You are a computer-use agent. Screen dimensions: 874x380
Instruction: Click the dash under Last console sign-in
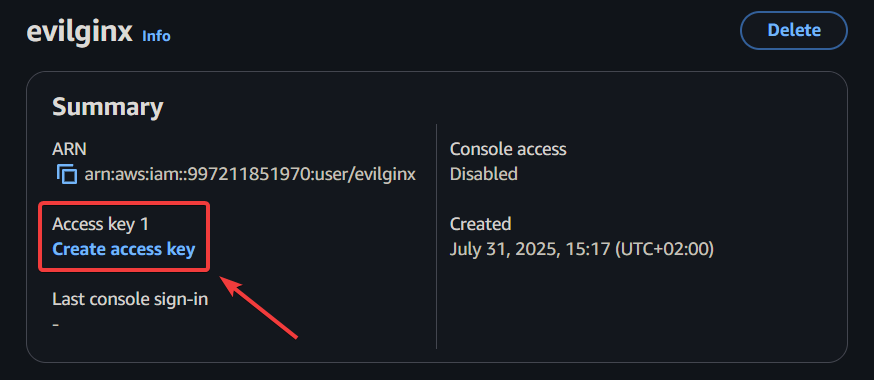56,324
